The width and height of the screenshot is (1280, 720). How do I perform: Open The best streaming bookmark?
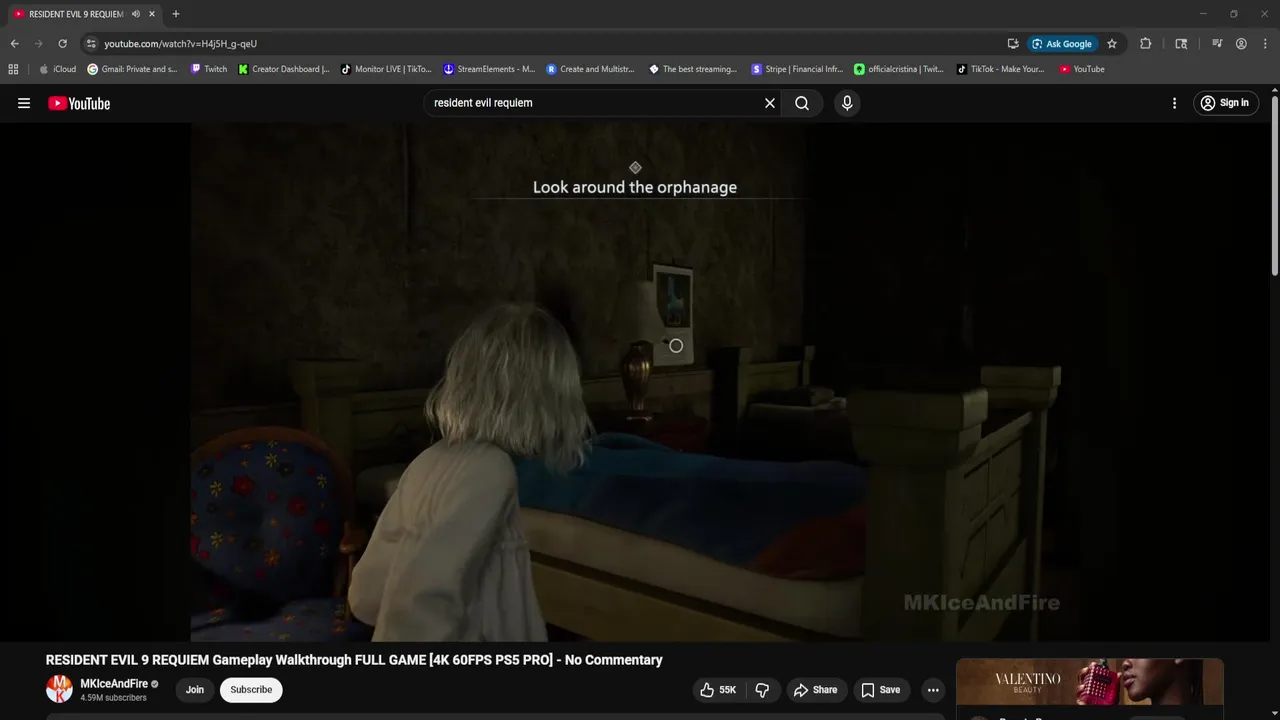point(693,69)
